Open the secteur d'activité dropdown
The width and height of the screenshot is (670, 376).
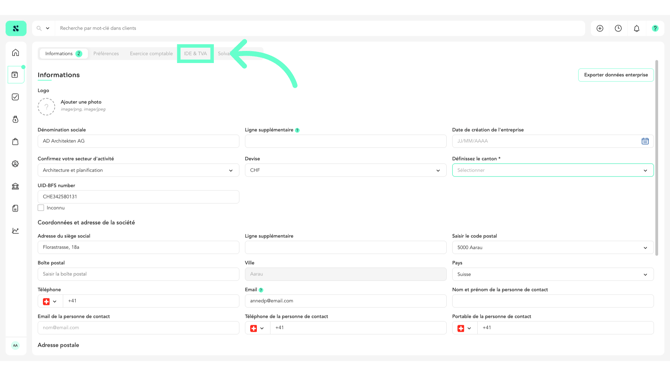pyautogui.click(x=138, y=170)
